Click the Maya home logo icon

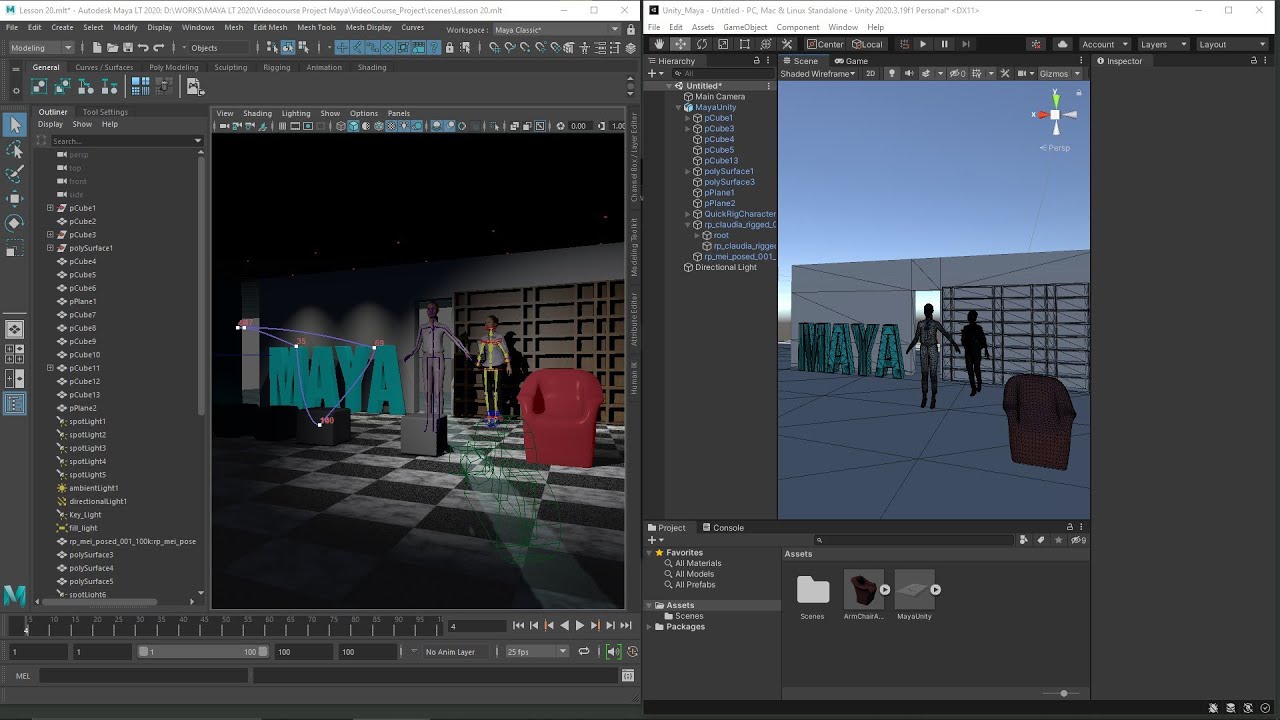pos(15,595)
